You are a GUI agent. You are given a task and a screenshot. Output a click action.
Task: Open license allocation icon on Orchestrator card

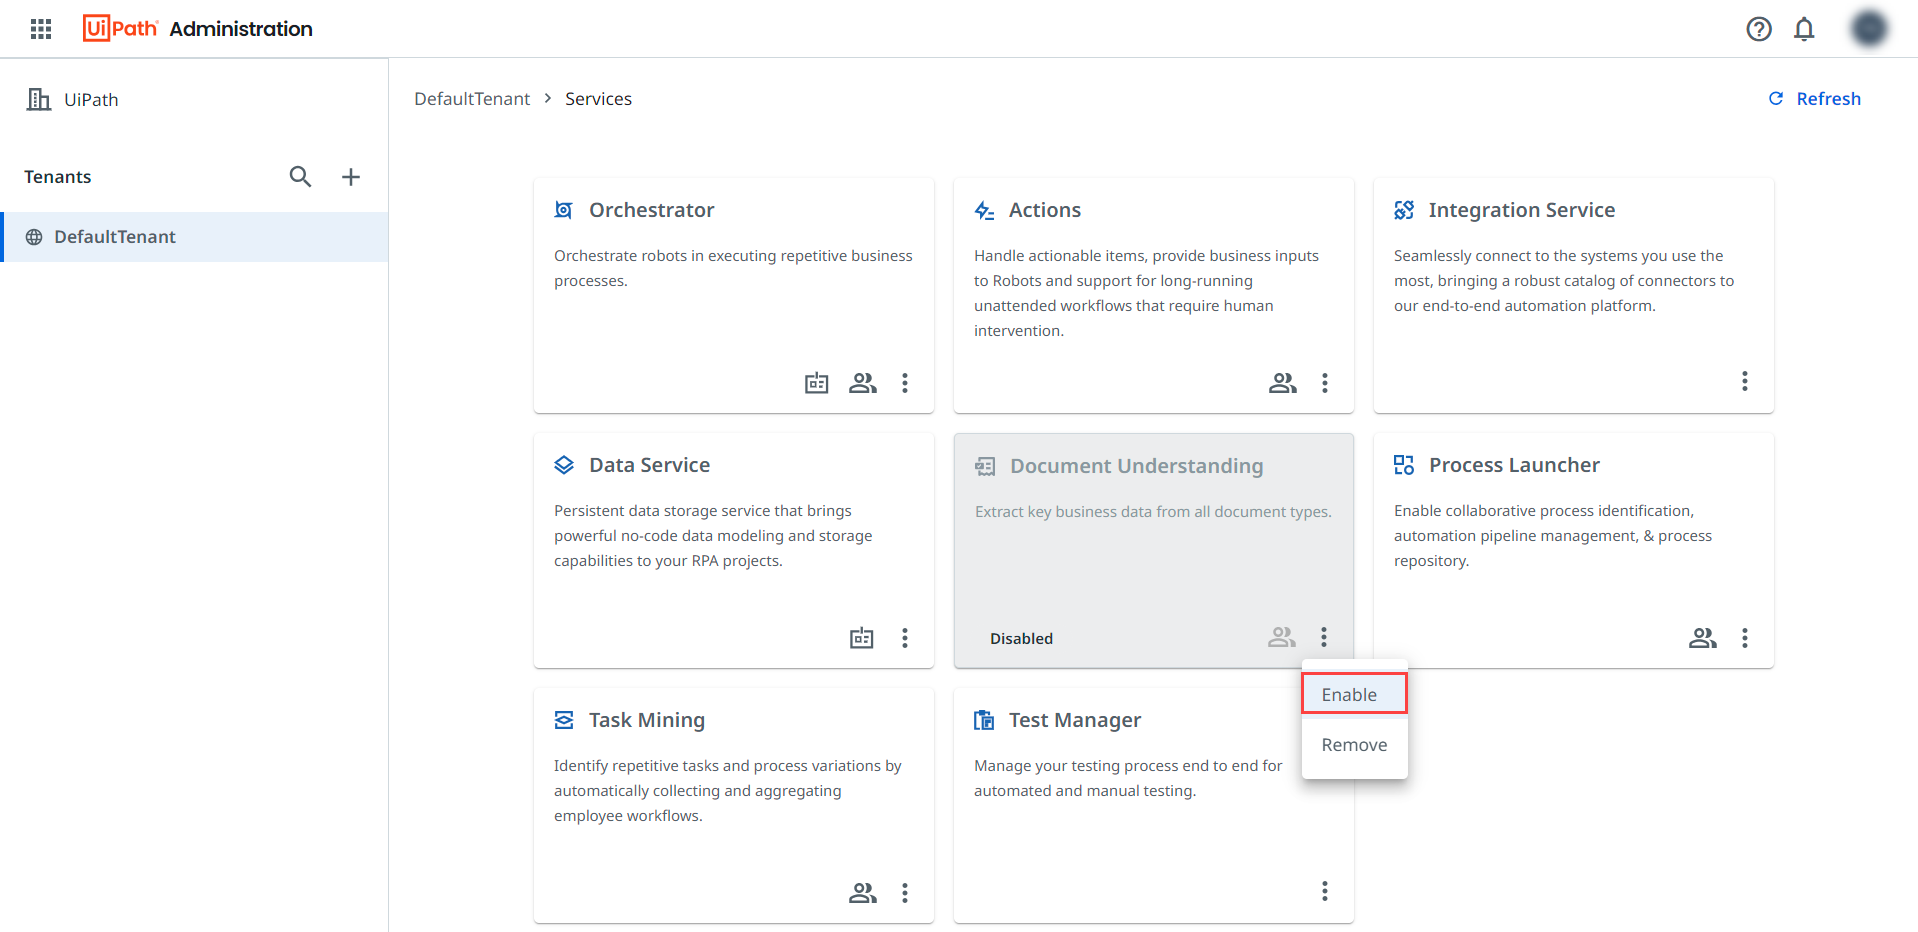click(816, 383)
